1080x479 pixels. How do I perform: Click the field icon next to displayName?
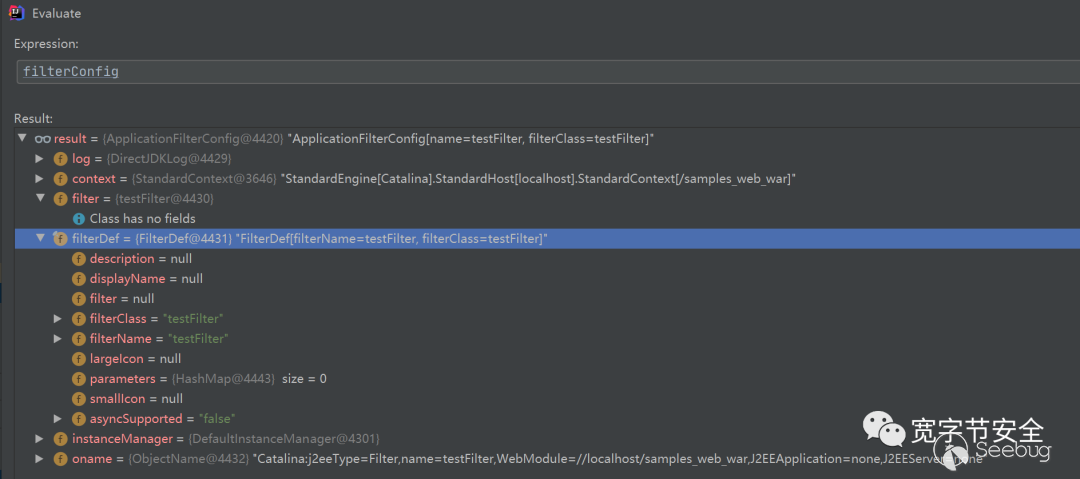pyautogui.click(x=79, y=278)
